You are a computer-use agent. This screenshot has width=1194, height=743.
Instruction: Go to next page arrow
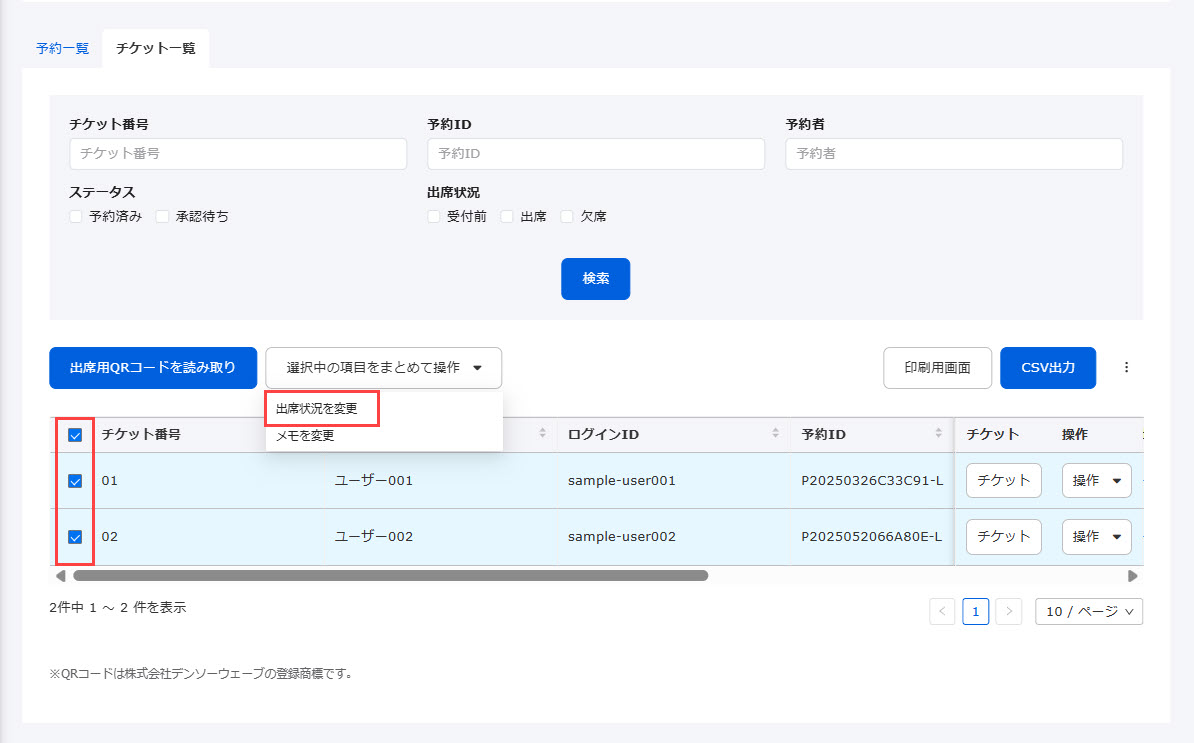coord(1009,611)
